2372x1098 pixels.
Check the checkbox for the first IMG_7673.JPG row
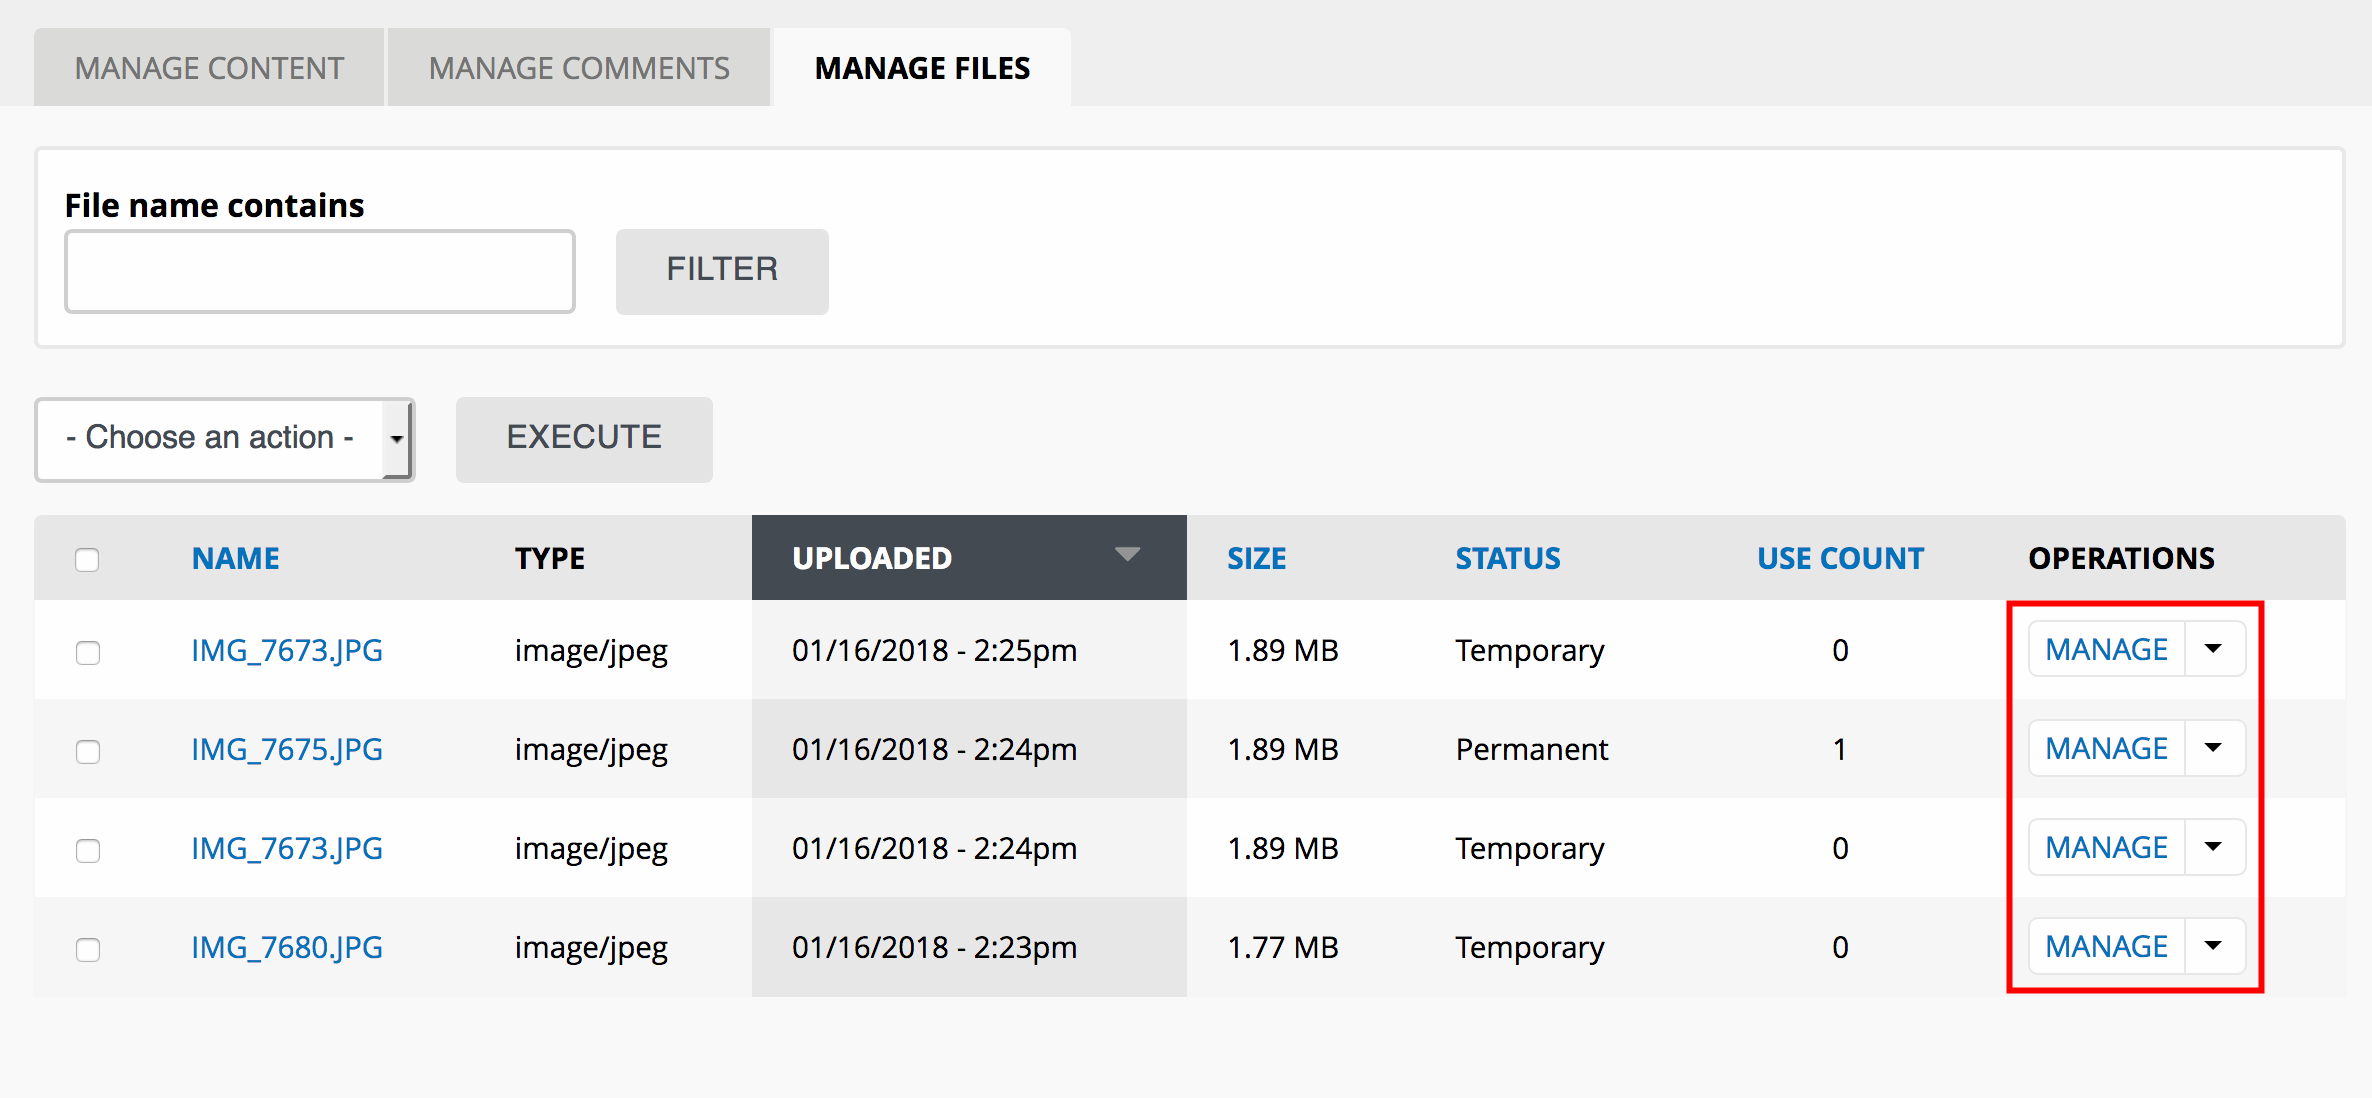point(88,653)
